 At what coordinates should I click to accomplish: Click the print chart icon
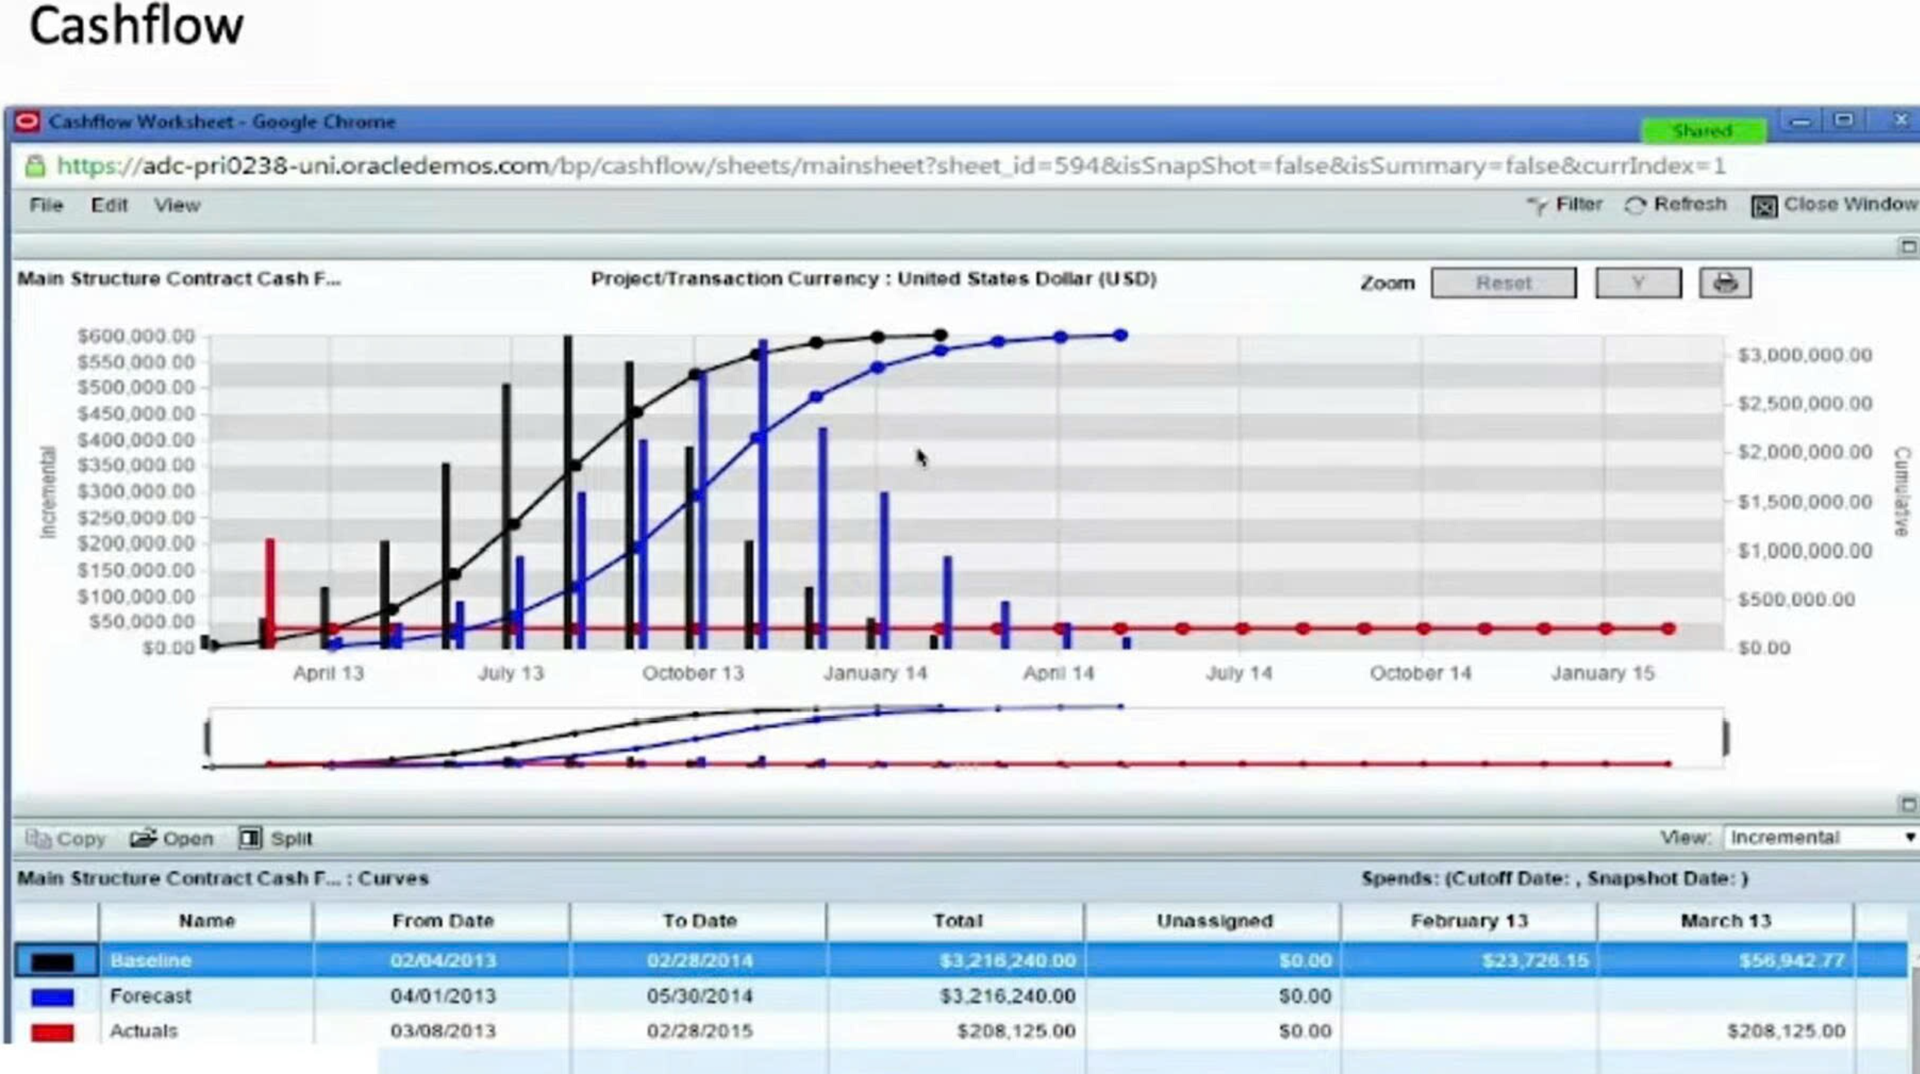pos(1725,283)
